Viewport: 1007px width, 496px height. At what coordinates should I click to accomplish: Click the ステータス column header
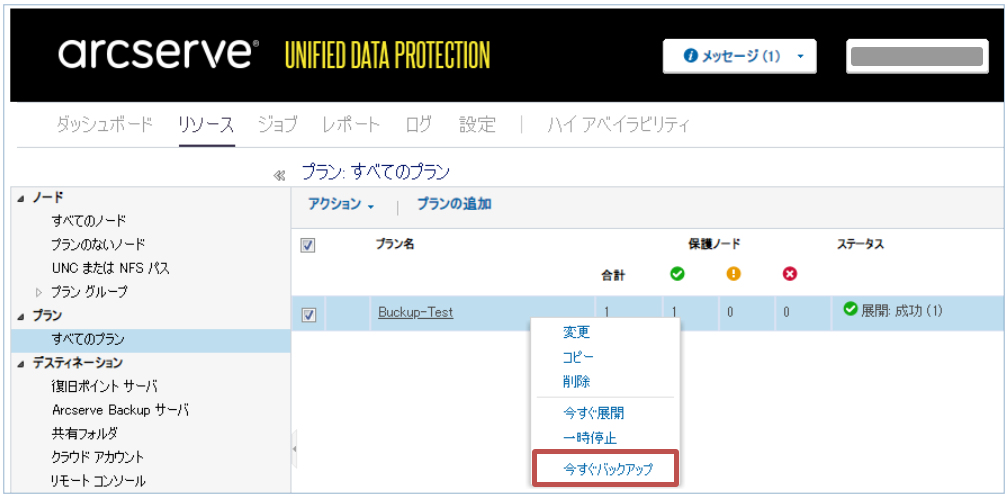(x=860, y=244)
